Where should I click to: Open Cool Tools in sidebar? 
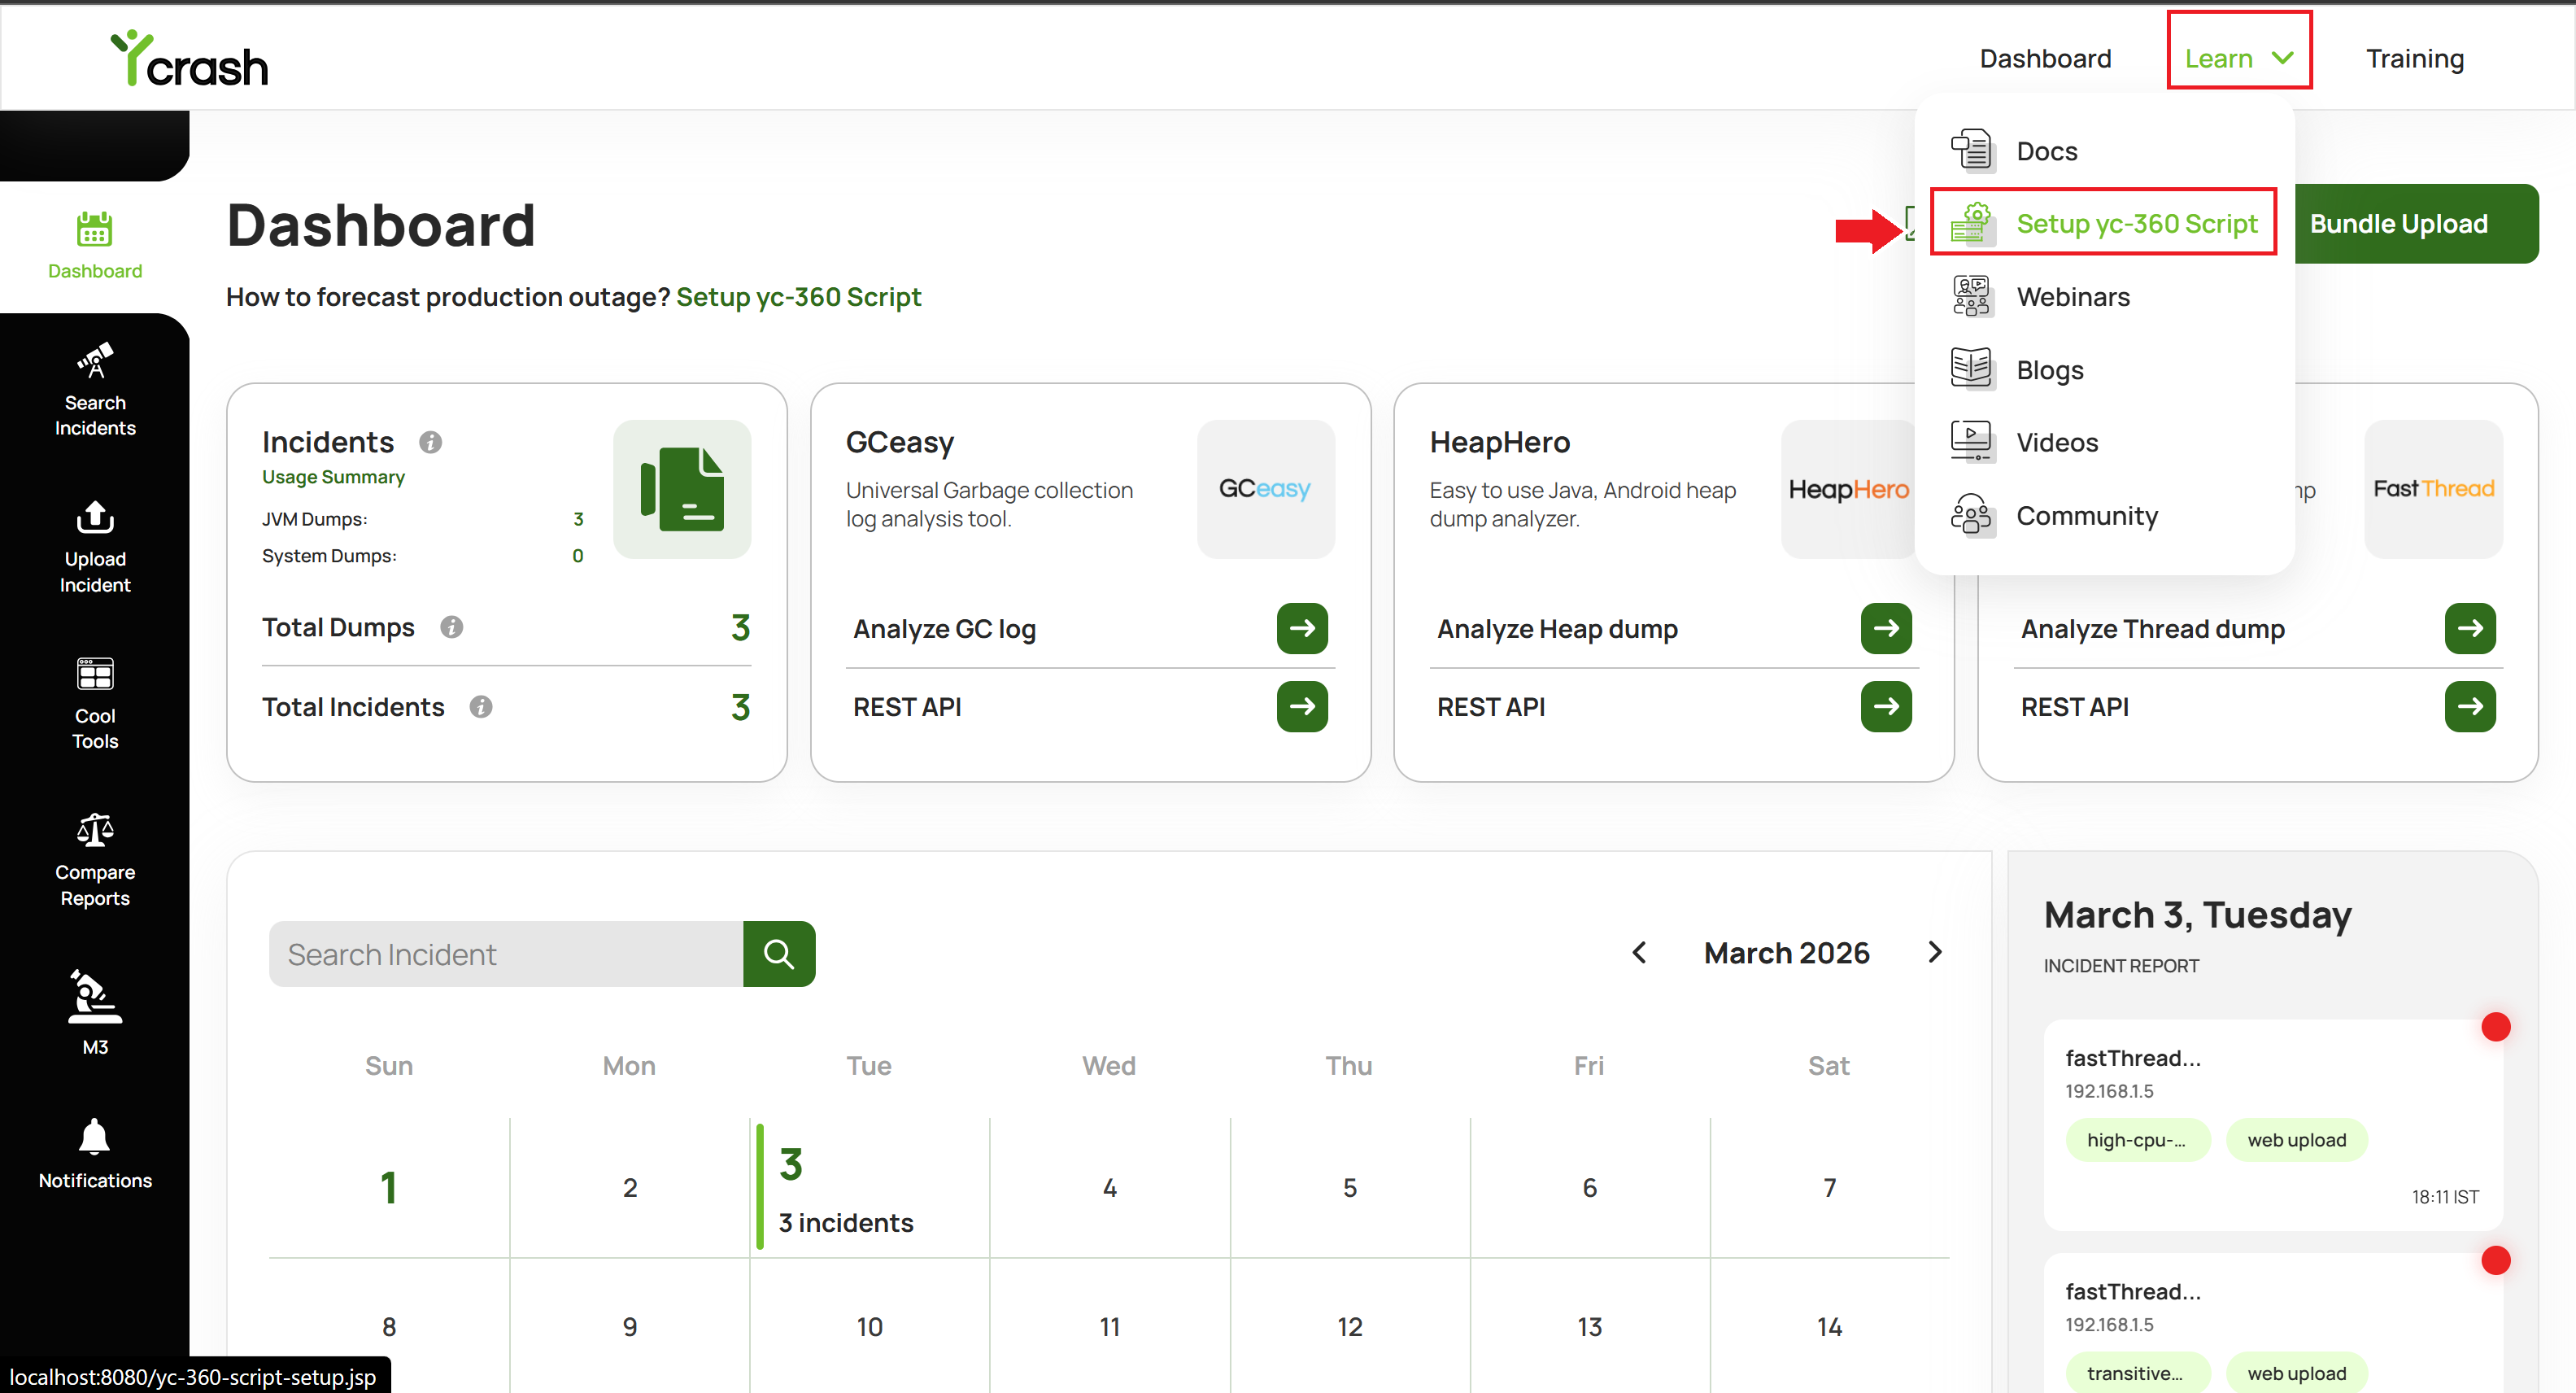point(95,703)
